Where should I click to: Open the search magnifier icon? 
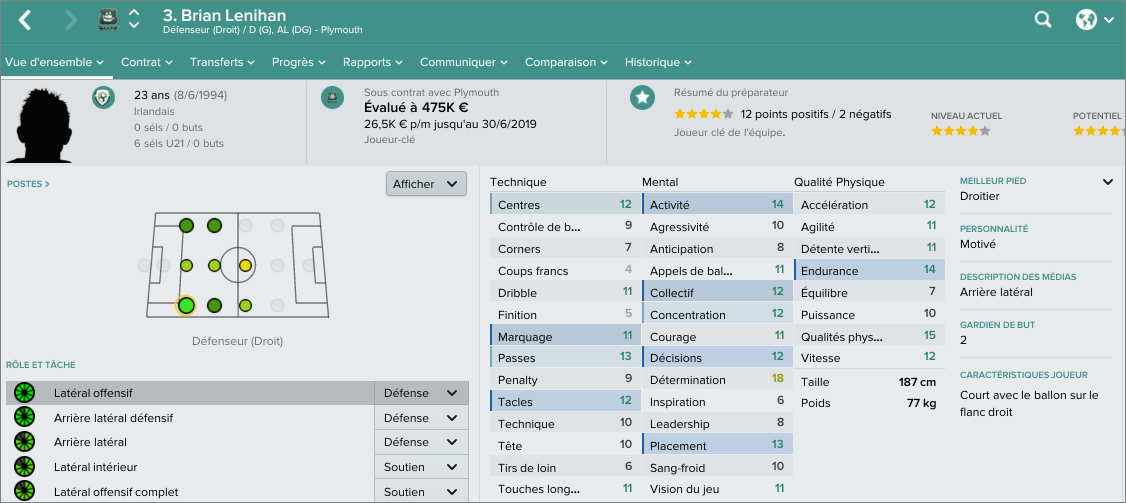click(1043, 19)
